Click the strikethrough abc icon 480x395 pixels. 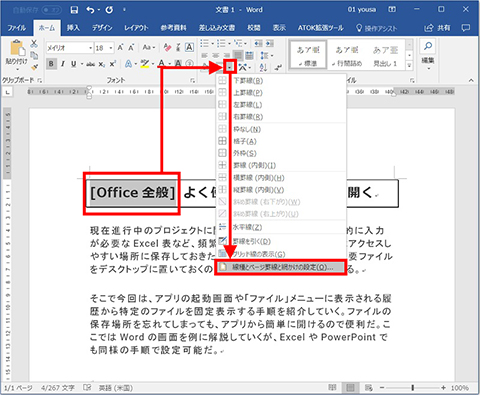[90, 64]
